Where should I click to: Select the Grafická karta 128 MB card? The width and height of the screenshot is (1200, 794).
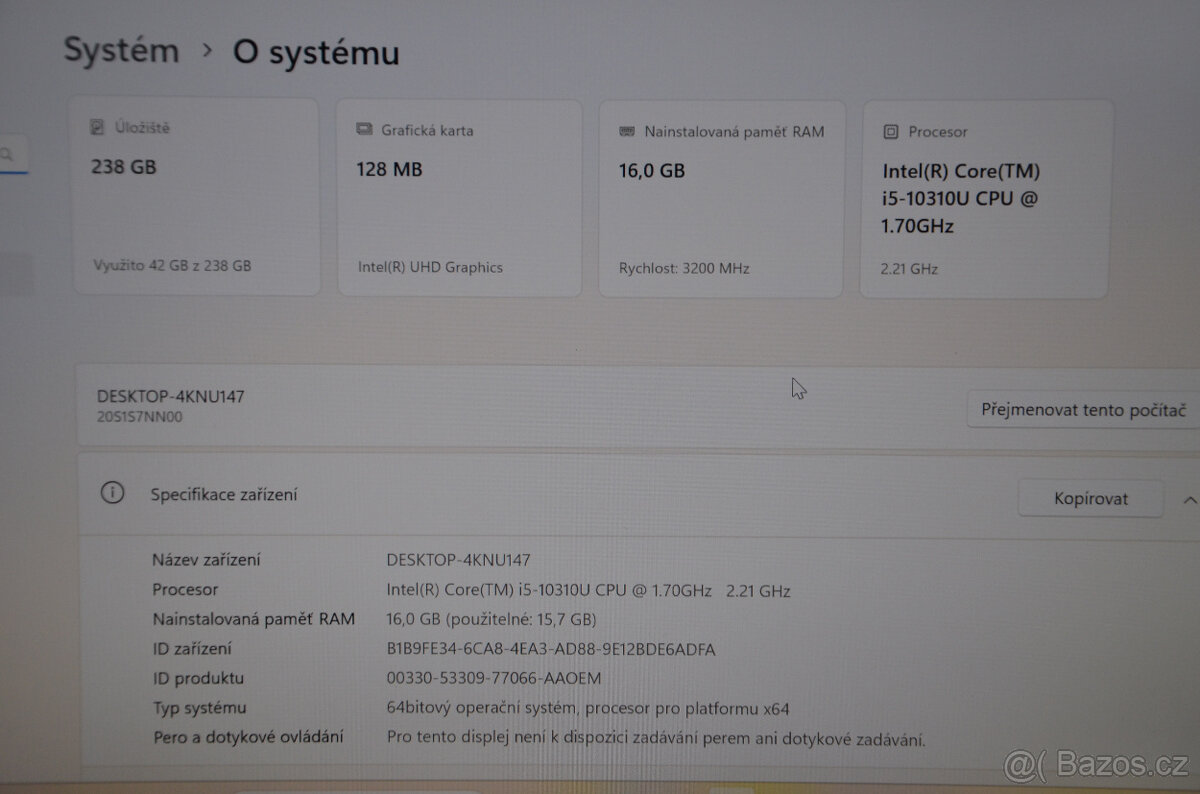tap(459, 197)
